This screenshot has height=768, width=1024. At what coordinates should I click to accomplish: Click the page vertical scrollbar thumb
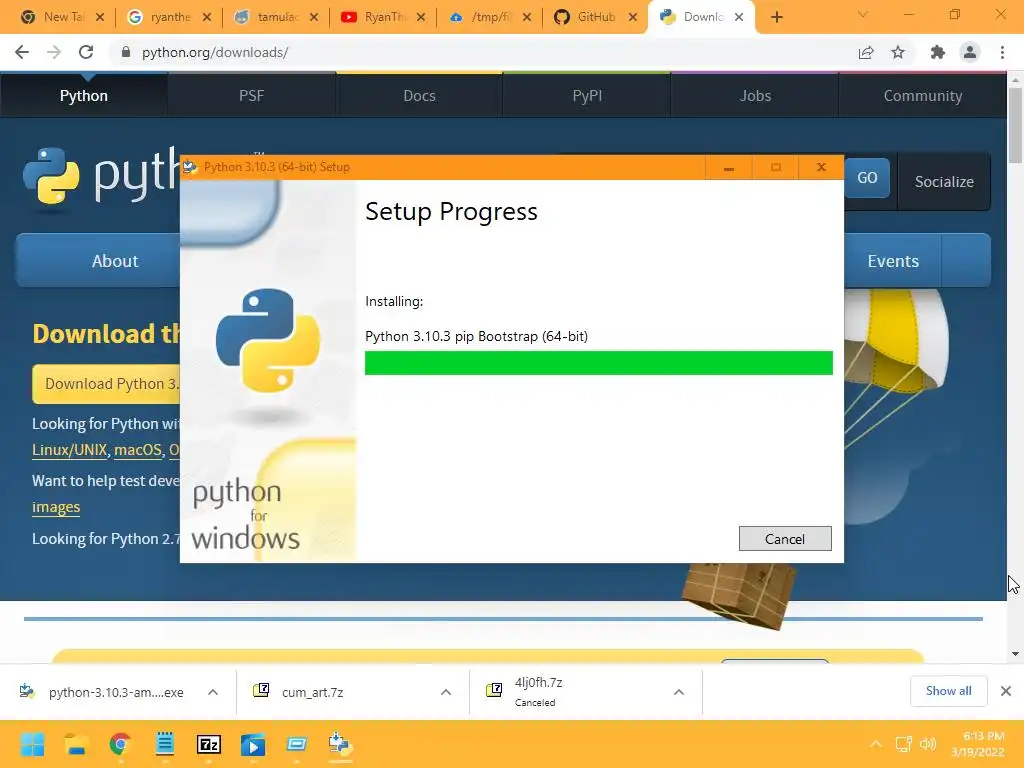point(1015,125)
